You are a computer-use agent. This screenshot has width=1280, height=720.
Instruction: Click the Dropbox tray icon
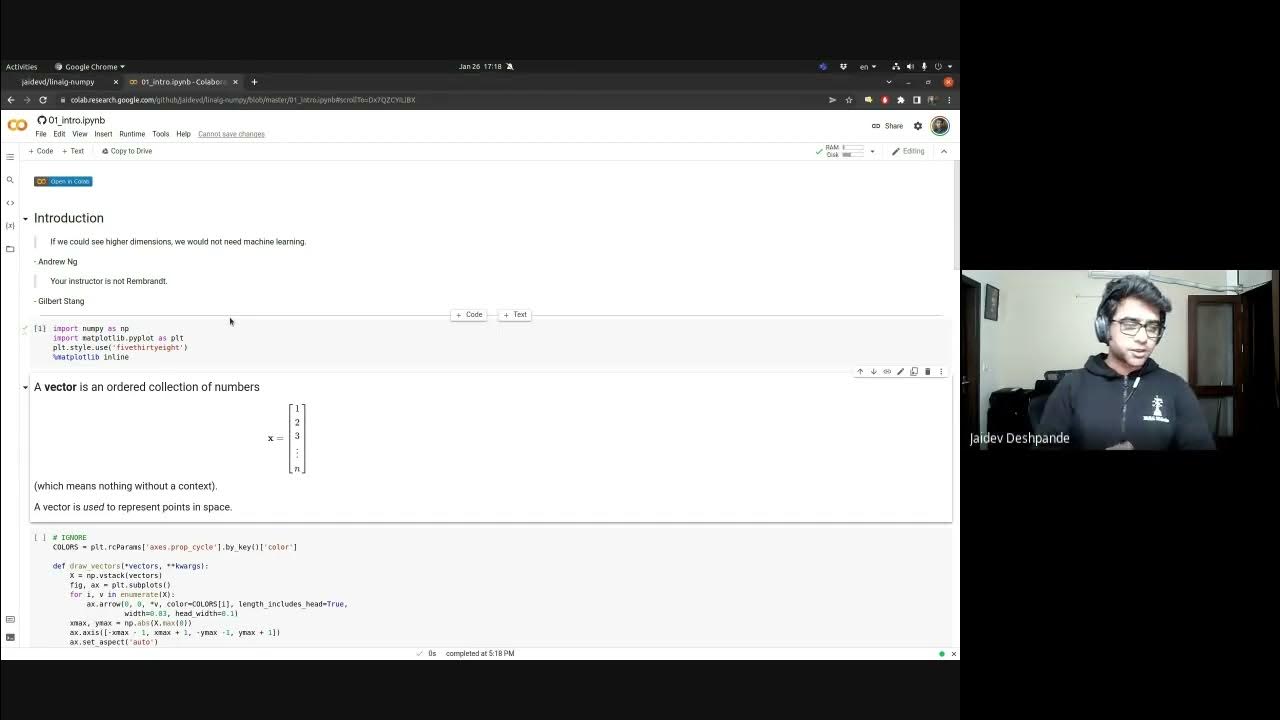click(844, 67)
